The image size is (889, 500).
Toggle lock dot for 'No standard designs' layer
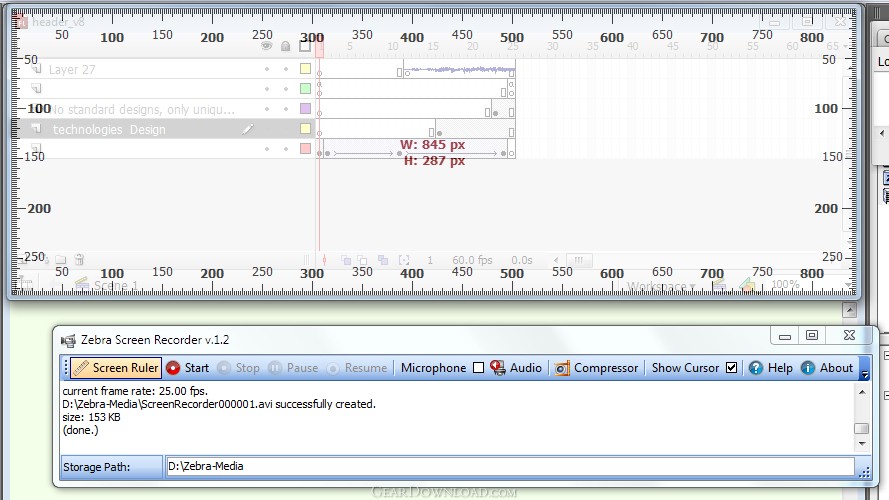coord(286,109)
